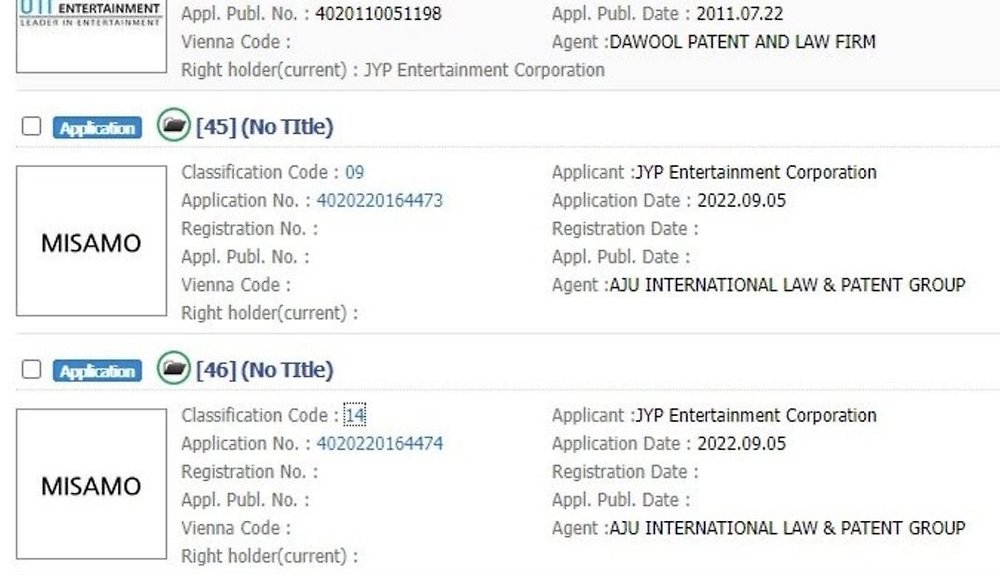The image size is (1000, 575).
Task: Open the folder icon for entry 46
Action: [x=174, y=369]
